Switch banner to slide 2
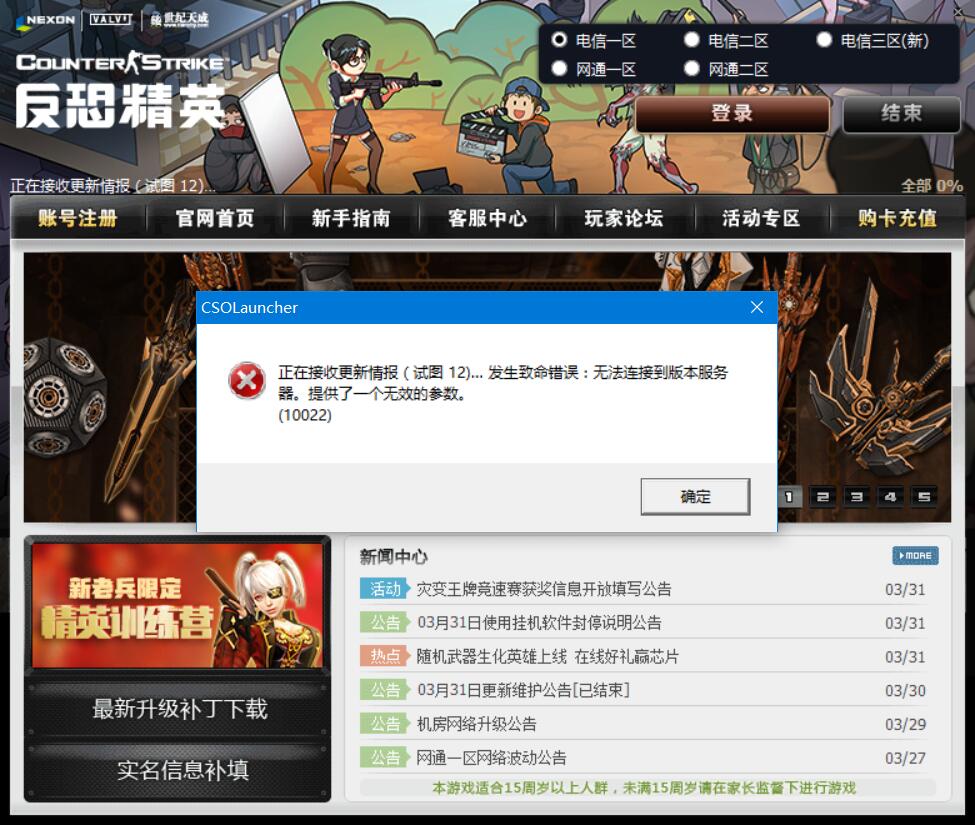This screenshot has height=825, width=975. click(x=823, y=497)
